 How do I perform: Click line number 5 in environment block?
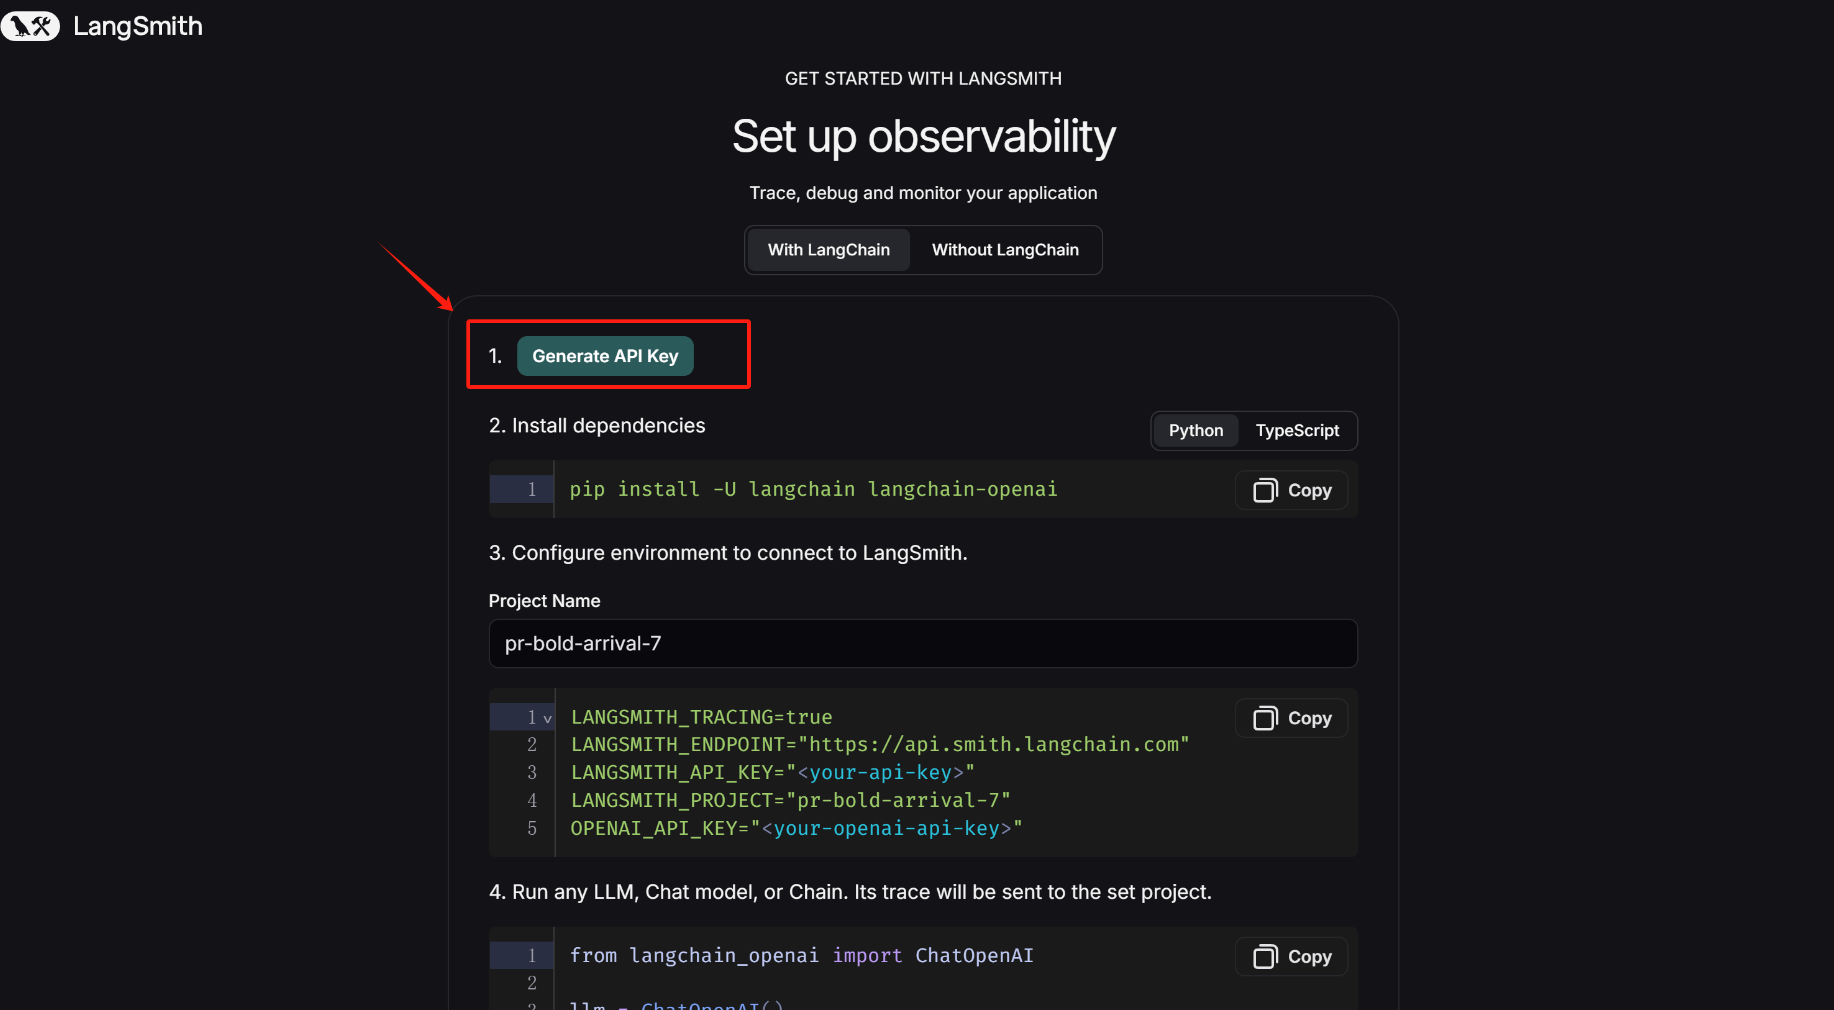coord(532,829)
